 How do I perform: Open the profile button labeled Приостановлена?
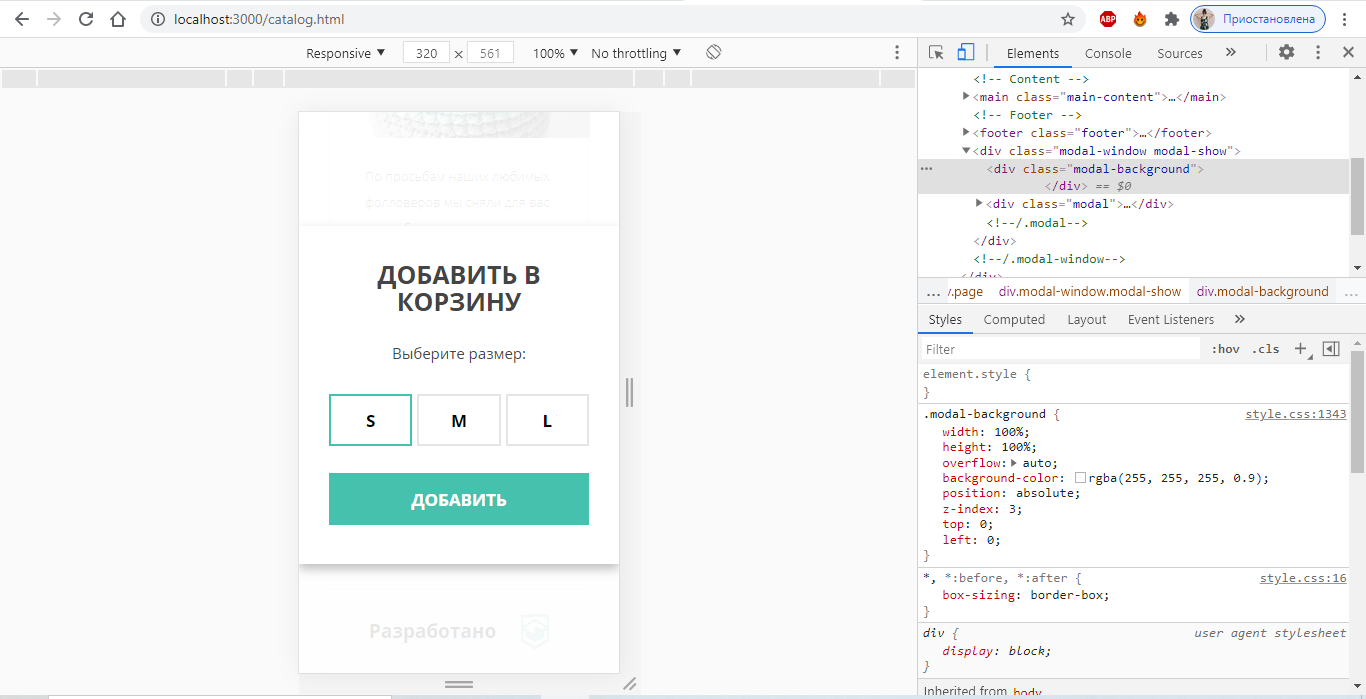(x=1258, y=19)
